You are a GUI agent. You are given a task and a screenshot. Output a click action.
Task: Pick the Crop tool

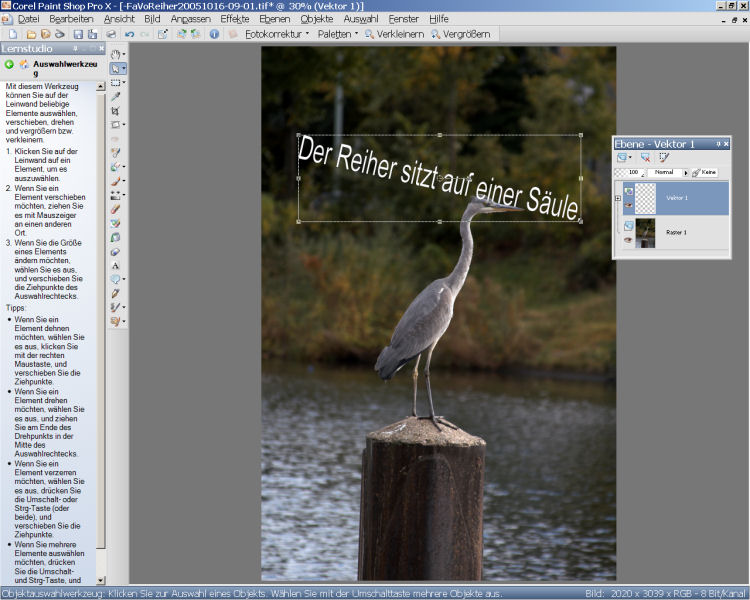[x=116, y=111]
